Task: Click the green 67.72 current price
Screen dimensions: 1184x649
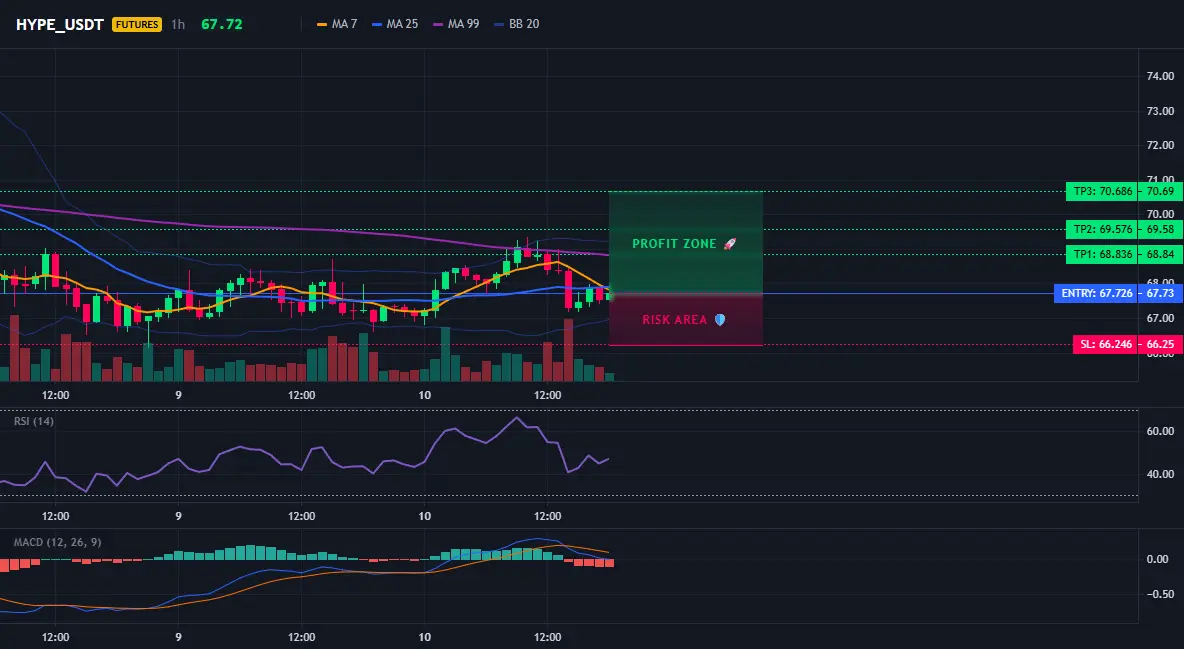Action: [x=222, y=24]
